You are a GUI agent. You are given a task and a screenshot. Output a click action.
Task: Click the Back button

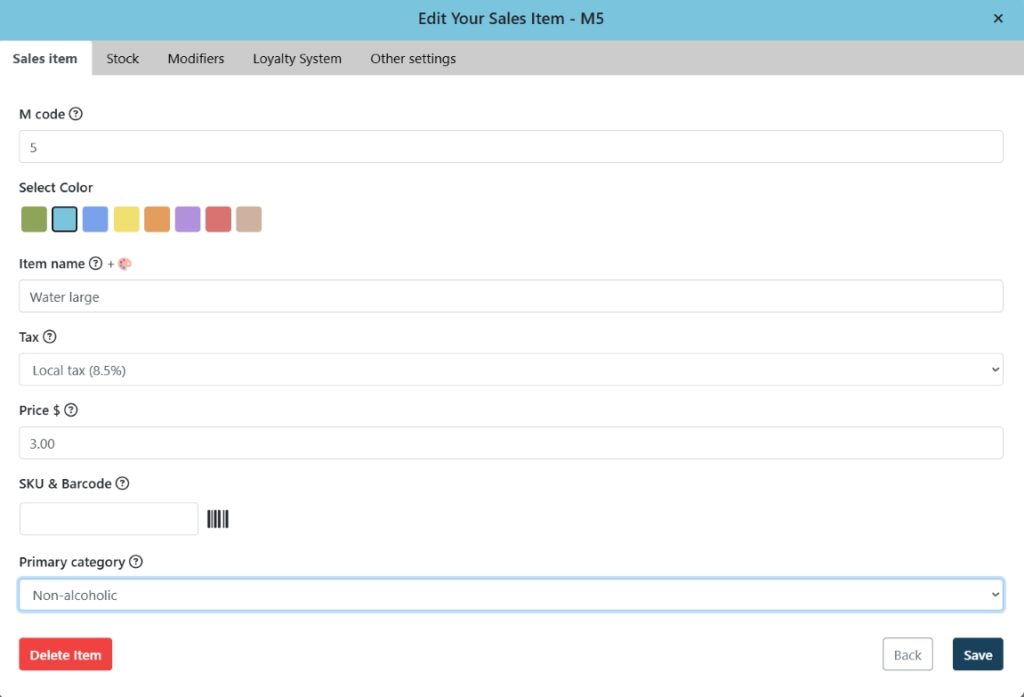(907, 655)
